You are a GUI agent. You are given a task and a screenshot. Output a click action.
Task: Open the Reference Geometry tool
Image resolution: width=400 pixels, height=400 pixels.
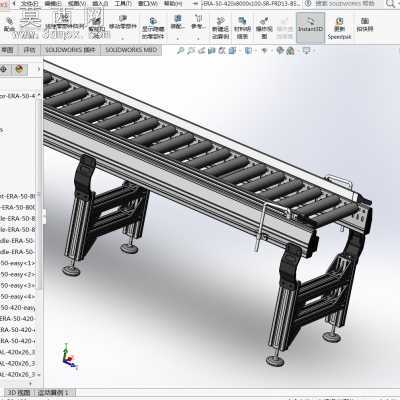pos(198,22)
